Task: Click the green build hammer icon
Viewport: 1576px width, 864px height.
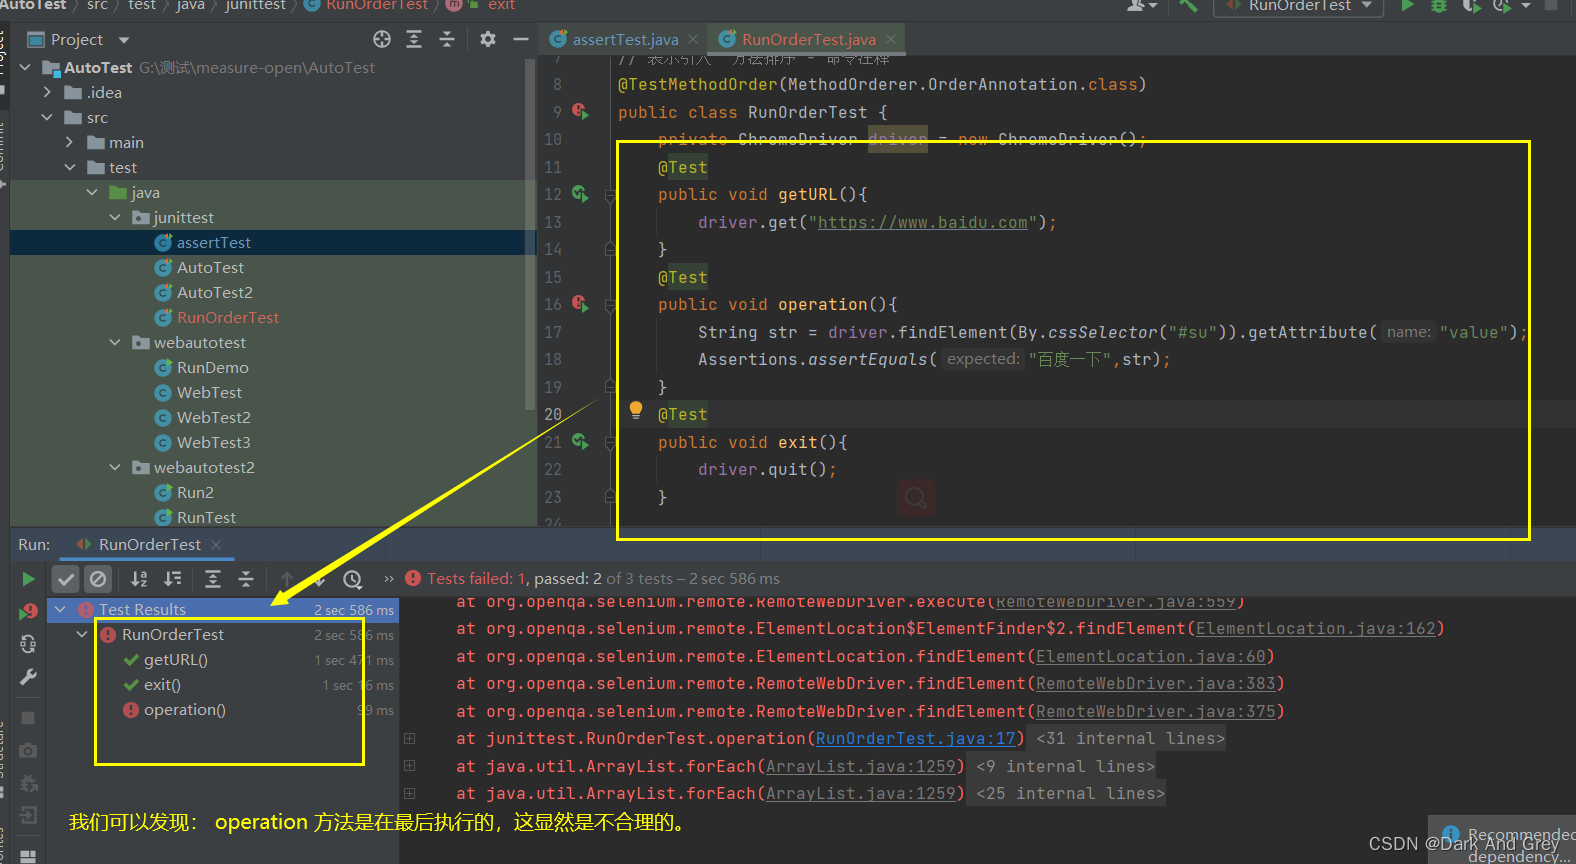Action: [1188, 6]
